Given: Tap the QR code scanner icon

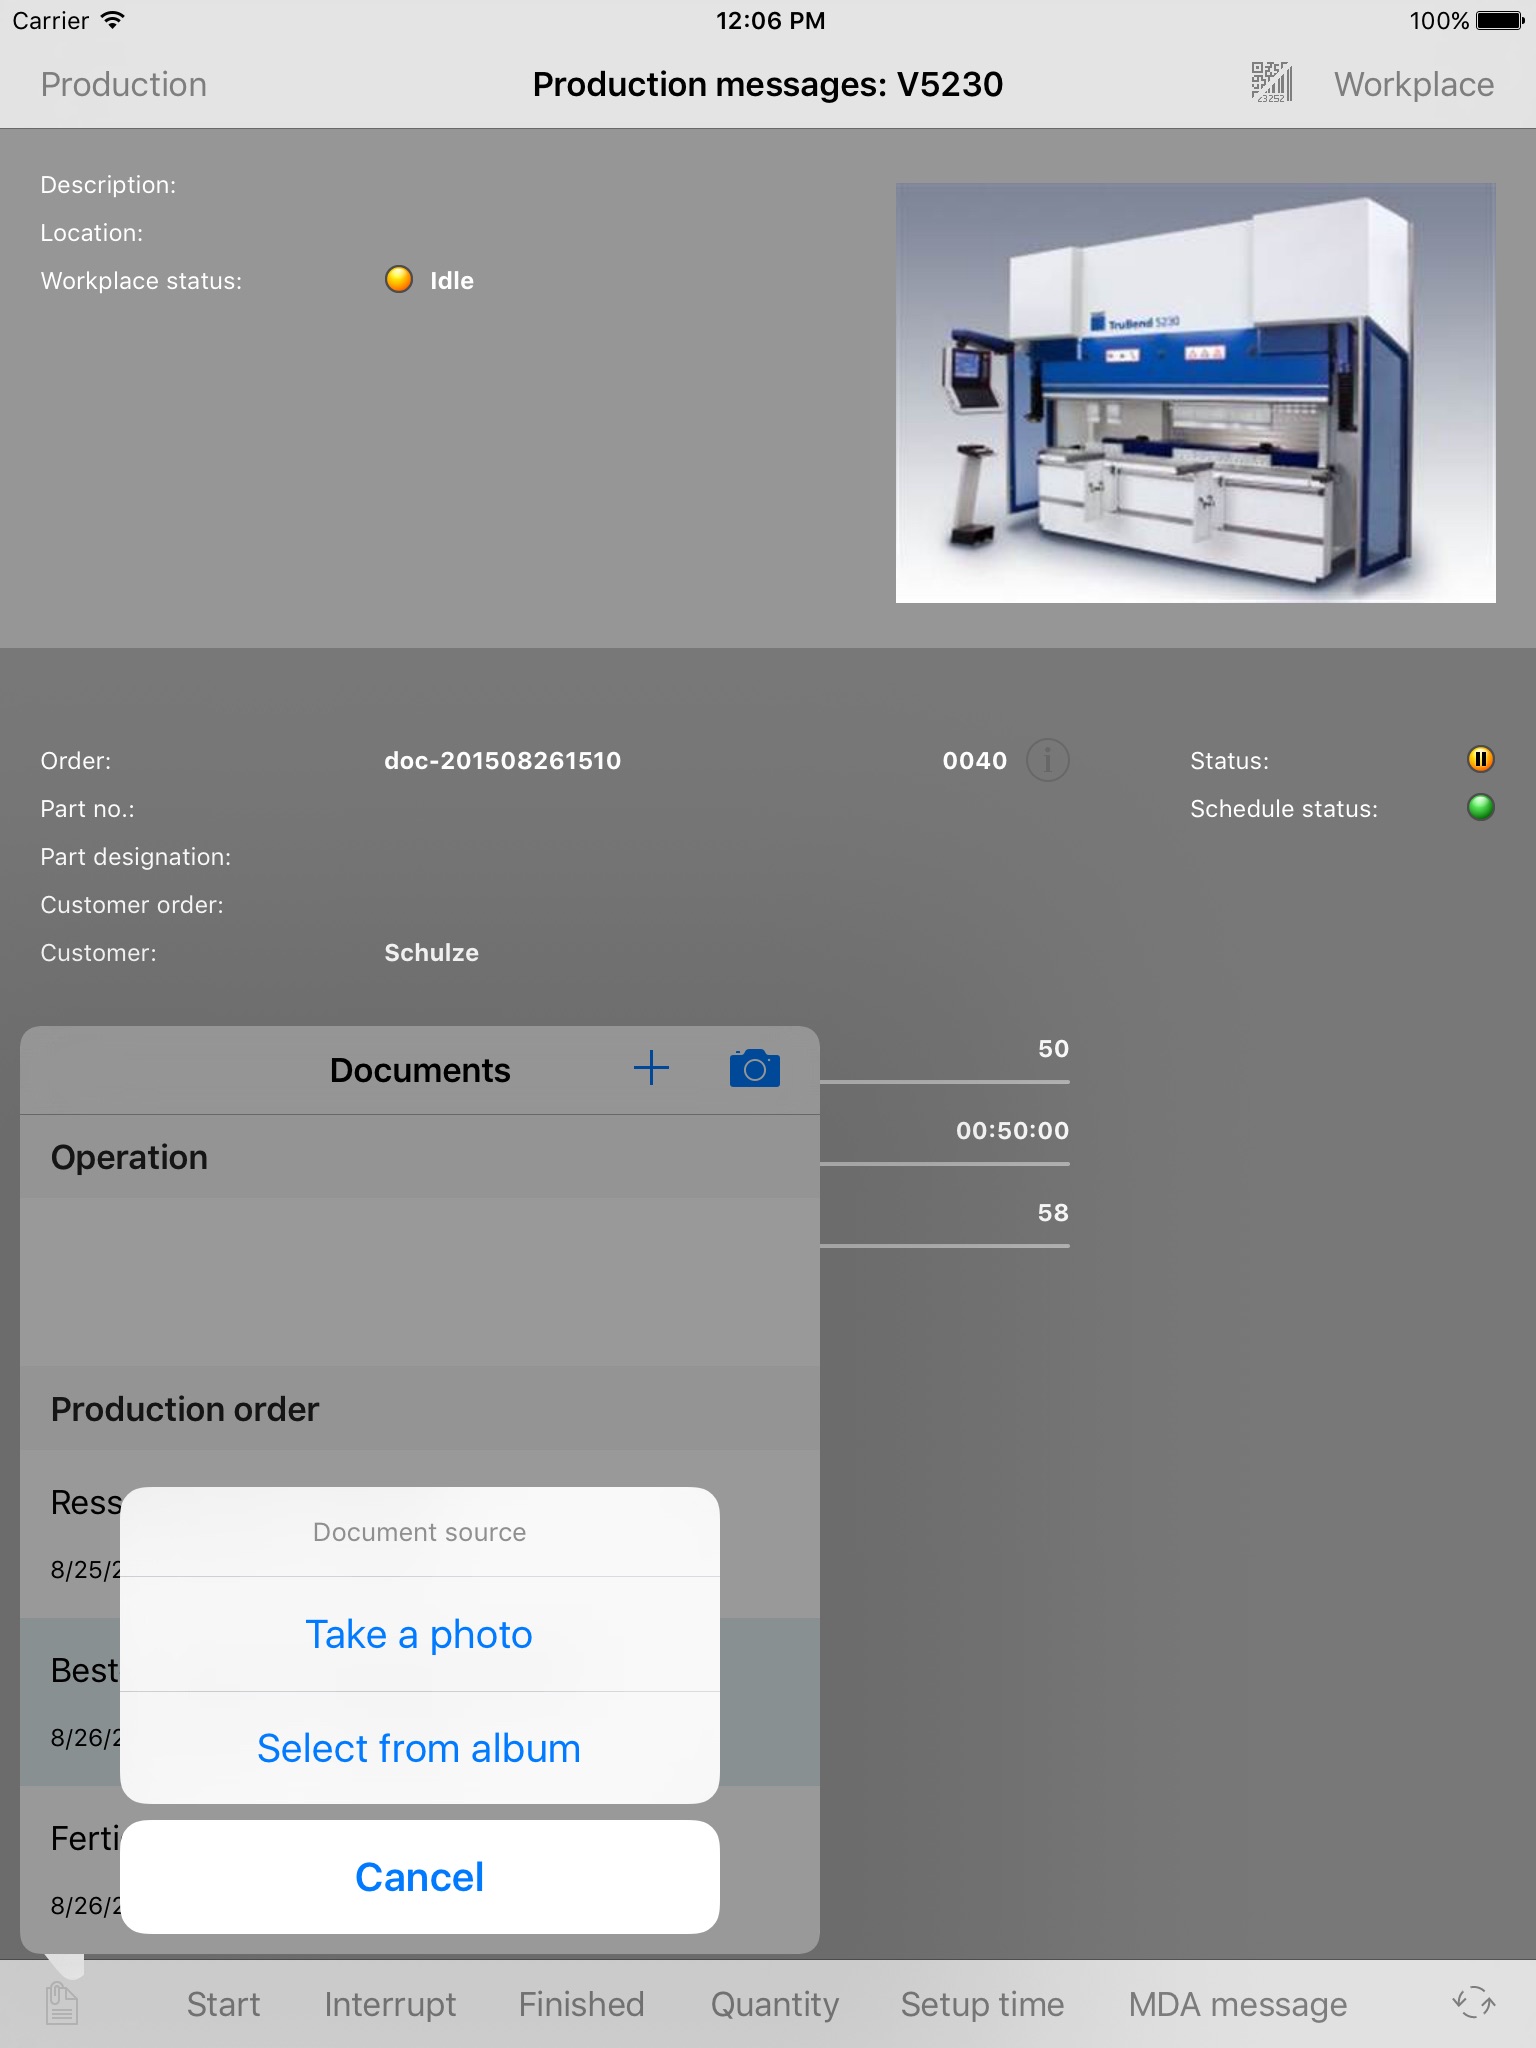Looking at the screenshot, I should pos(1272,83).
